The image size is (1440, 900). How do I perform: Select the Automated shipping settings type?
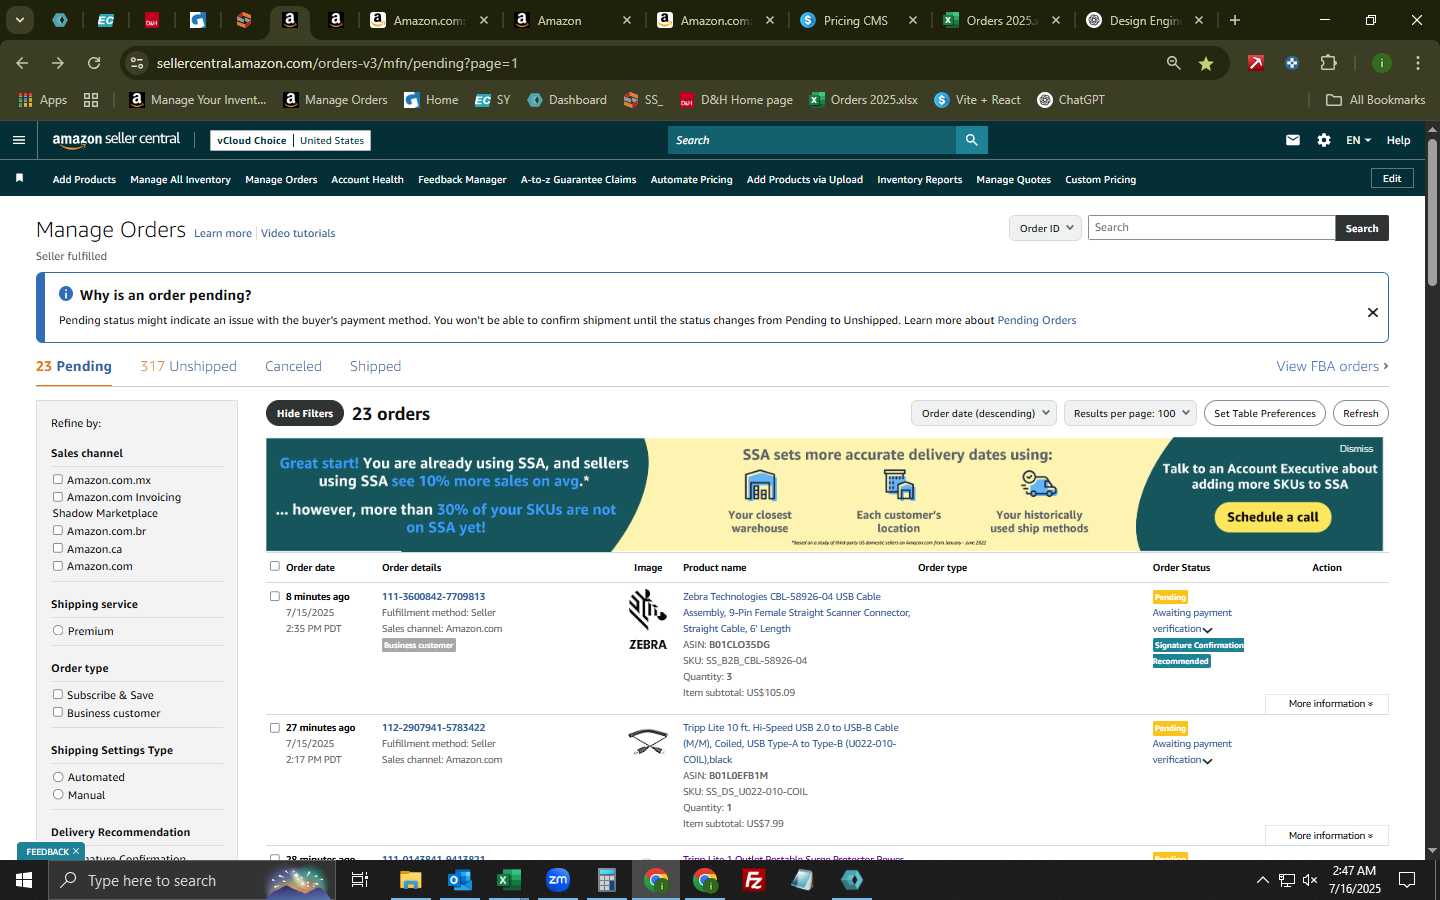[58, 776]
